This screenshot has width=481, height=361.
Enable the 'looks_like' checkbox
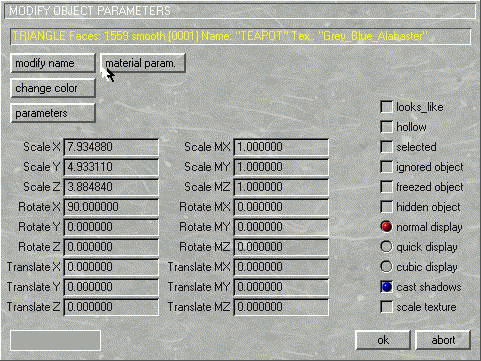click(x=386, y=107)
